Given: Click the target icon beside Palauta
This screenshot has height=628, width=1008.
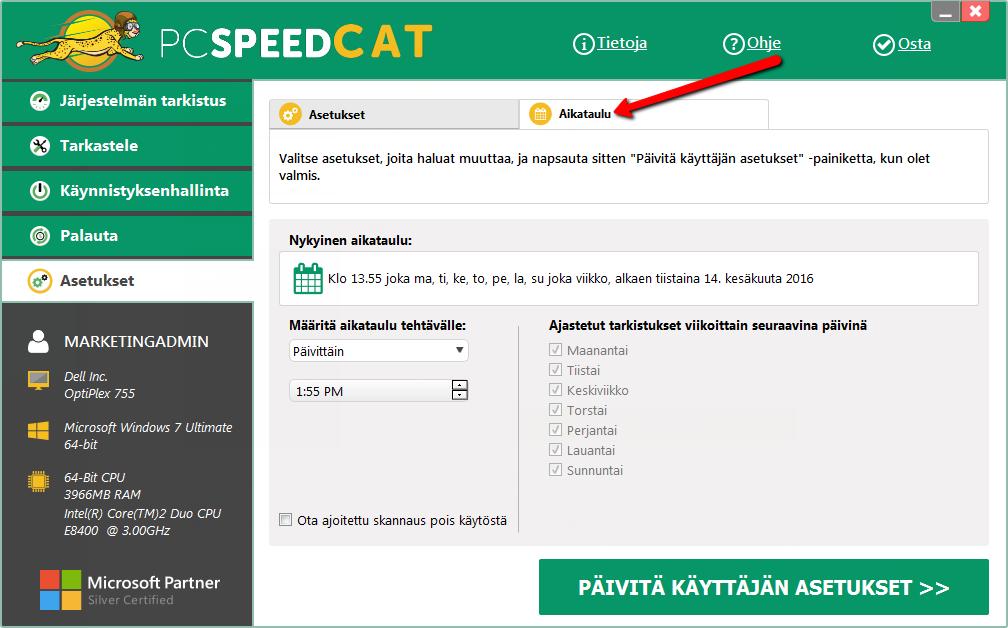Looking at the screenshot, I should tap(40, 236).
